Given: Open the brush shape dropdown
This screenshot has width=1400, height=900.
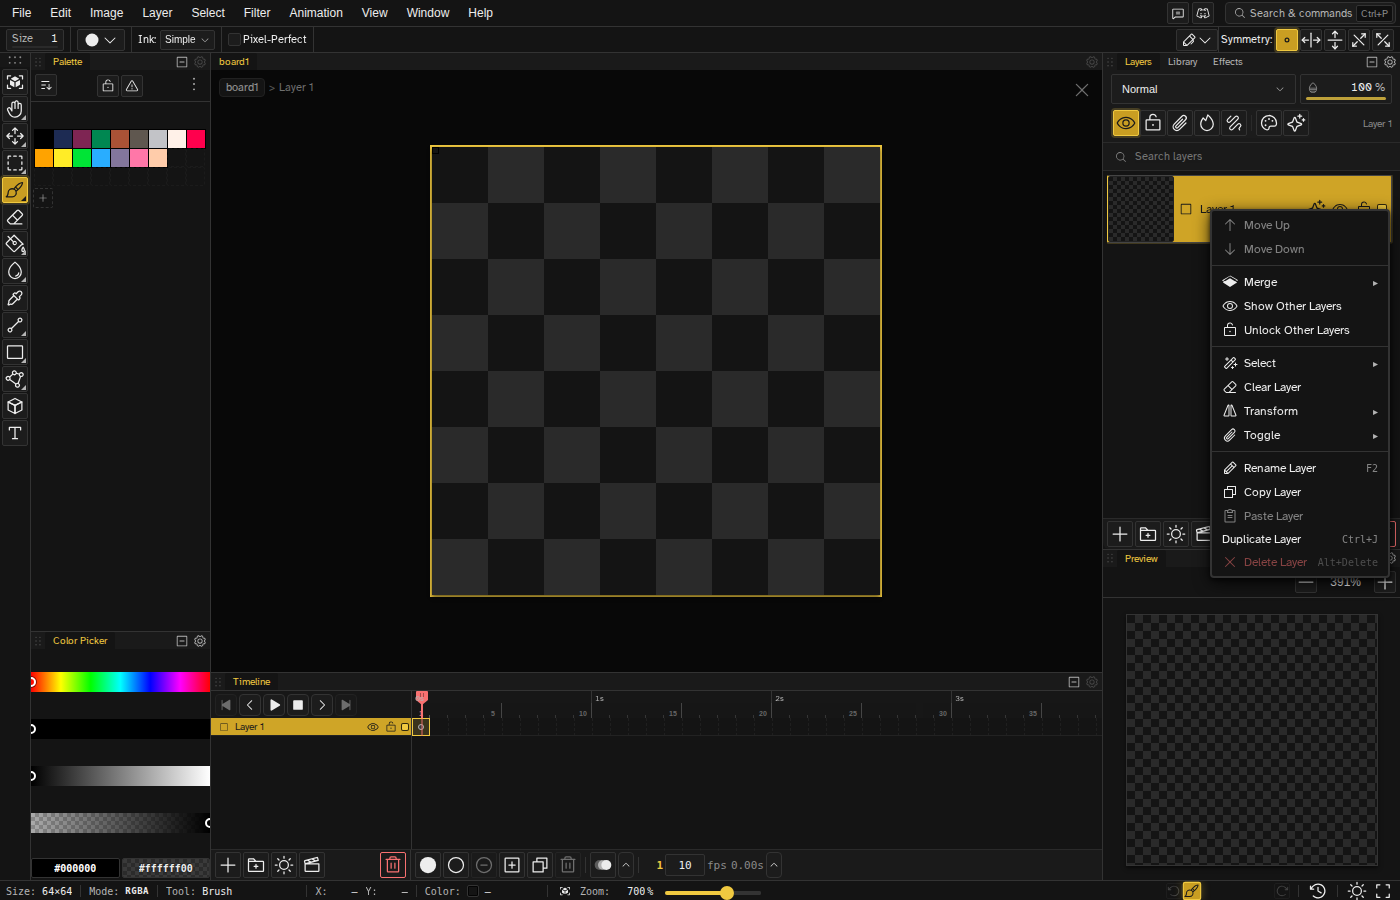Looking at the screenshot, I should [100, 40].
